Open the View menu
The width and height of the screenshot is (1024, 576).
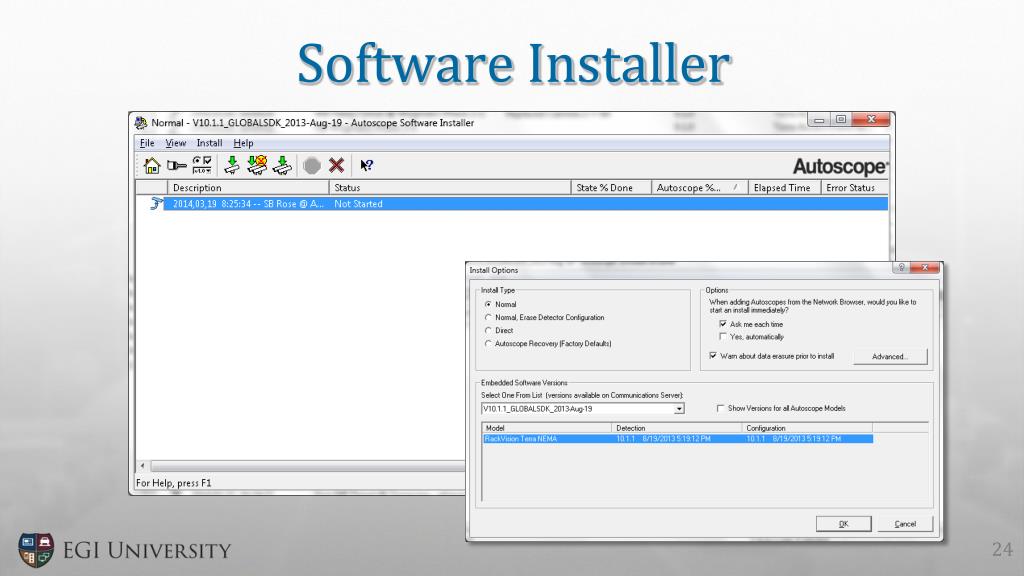tap(176, 143)
